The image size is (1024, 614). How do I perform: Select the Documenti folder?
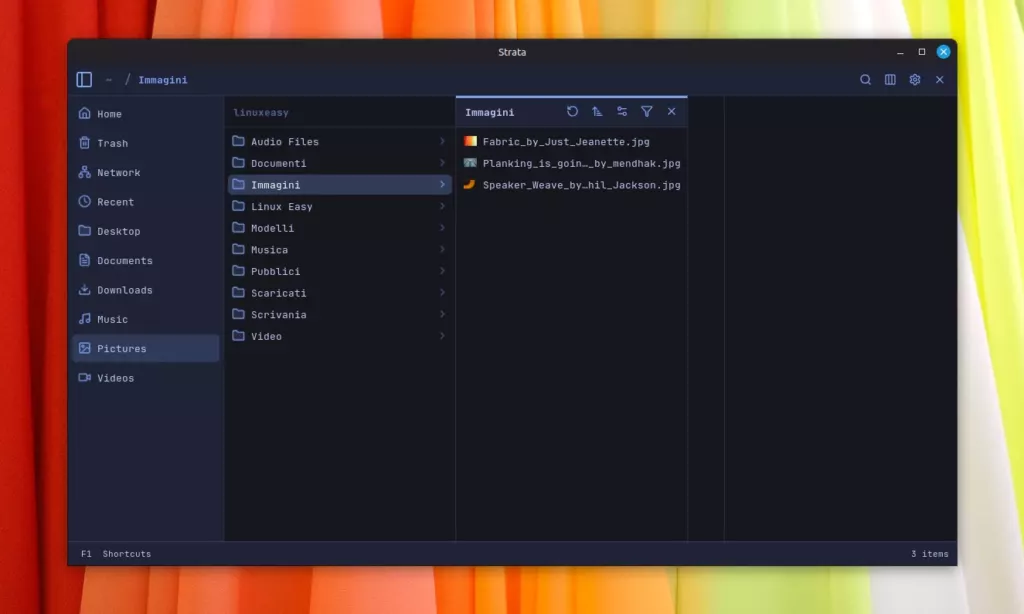coord(340,163)
